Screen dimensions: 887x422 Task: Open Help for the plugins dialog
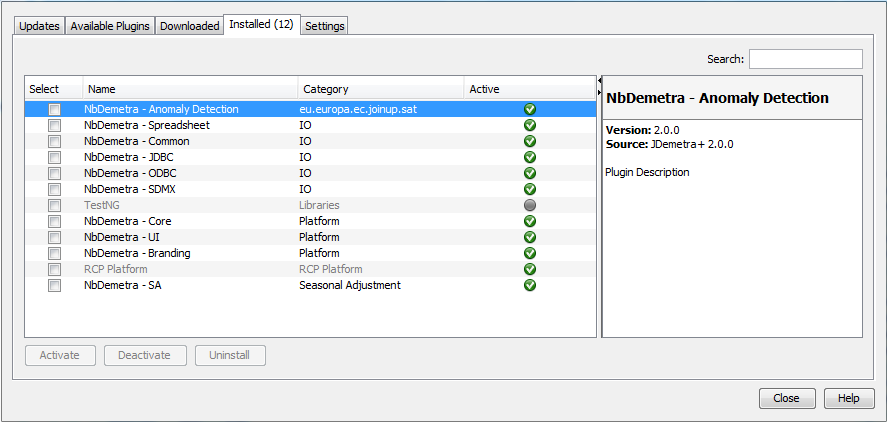[849, 398]
